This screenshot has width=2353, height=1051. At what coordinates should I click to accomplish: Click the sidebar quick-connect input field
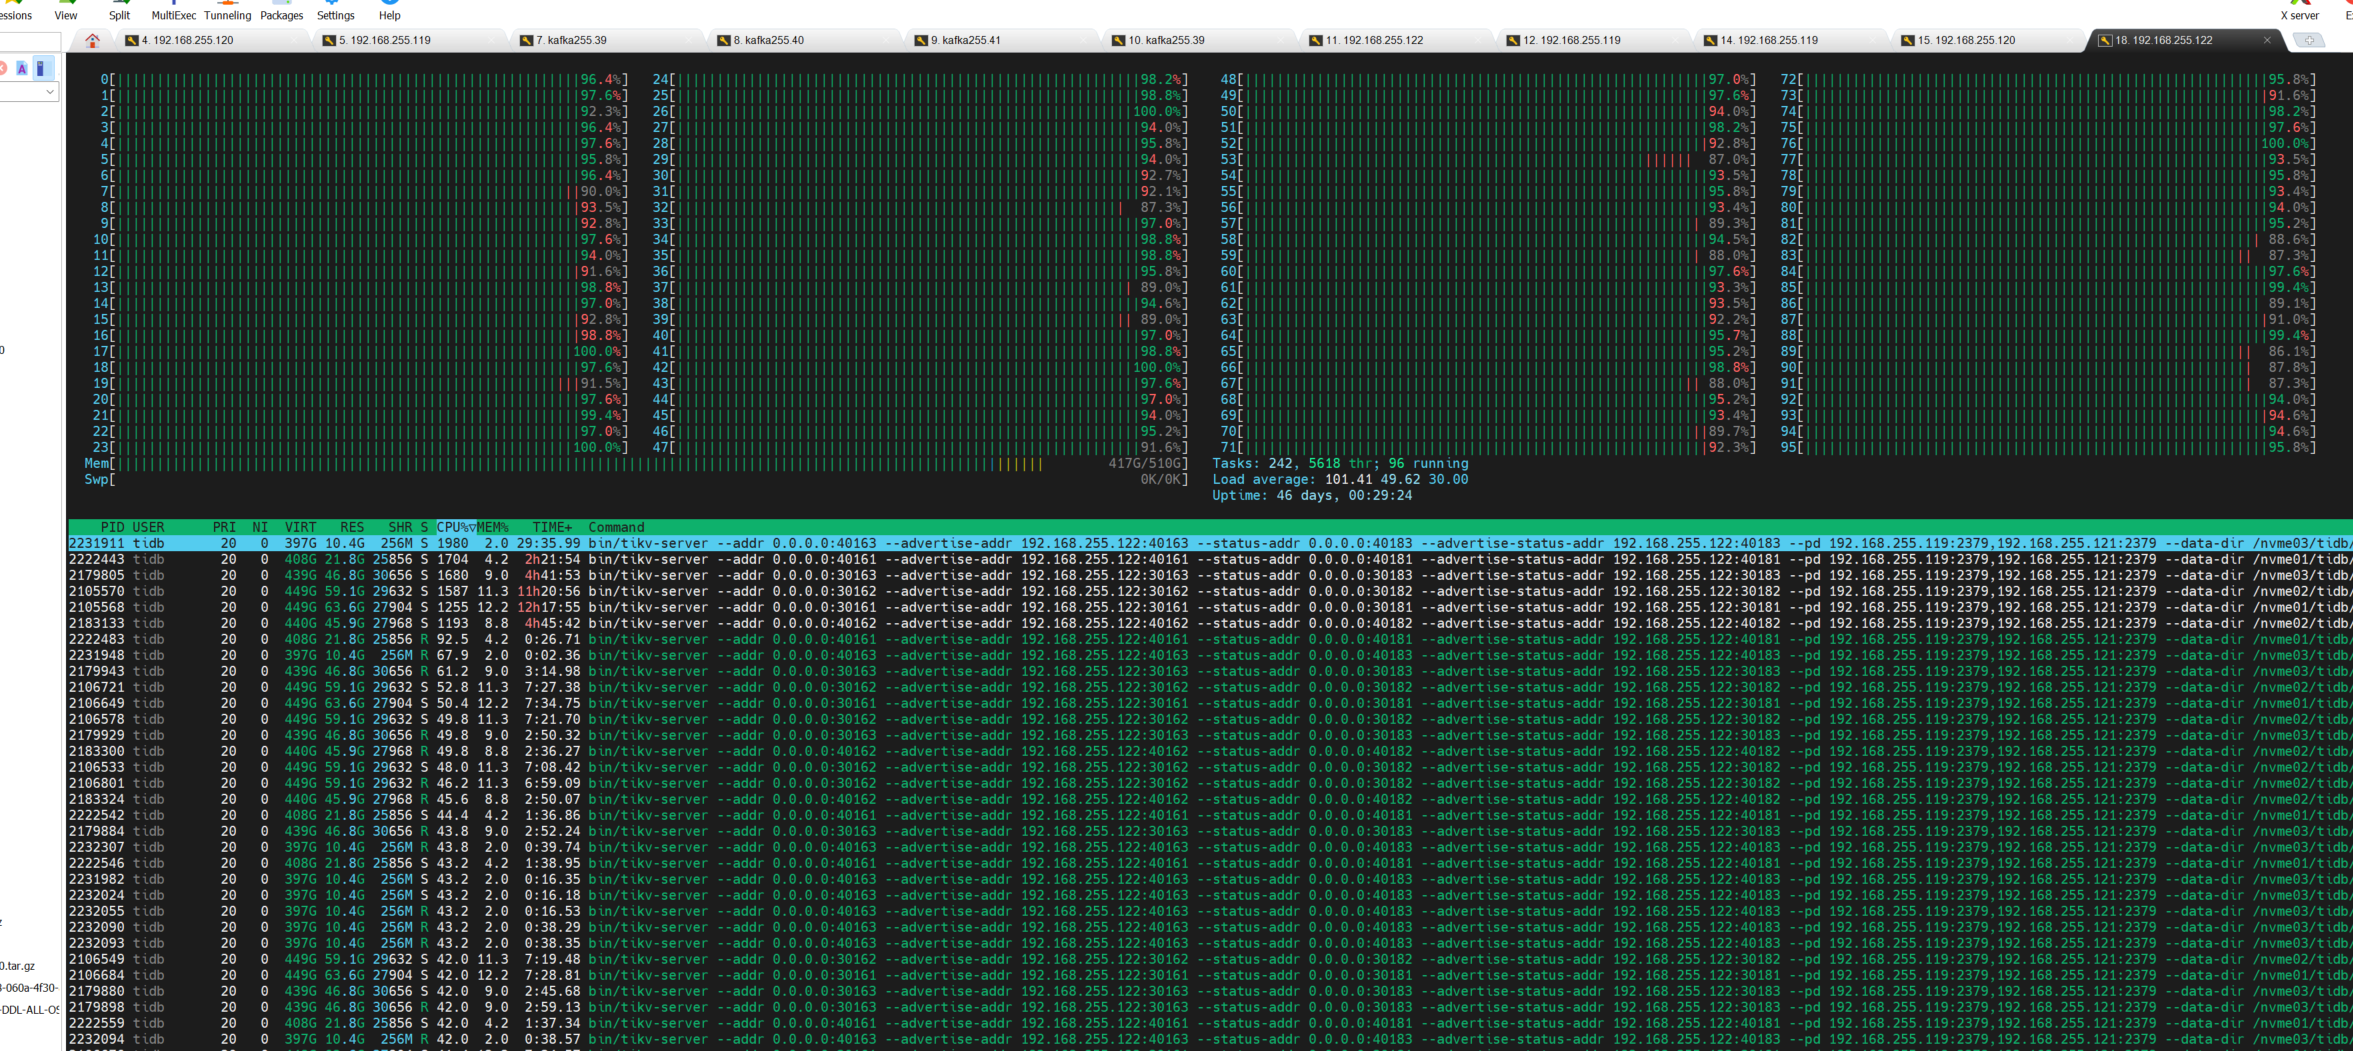(29, 41)
